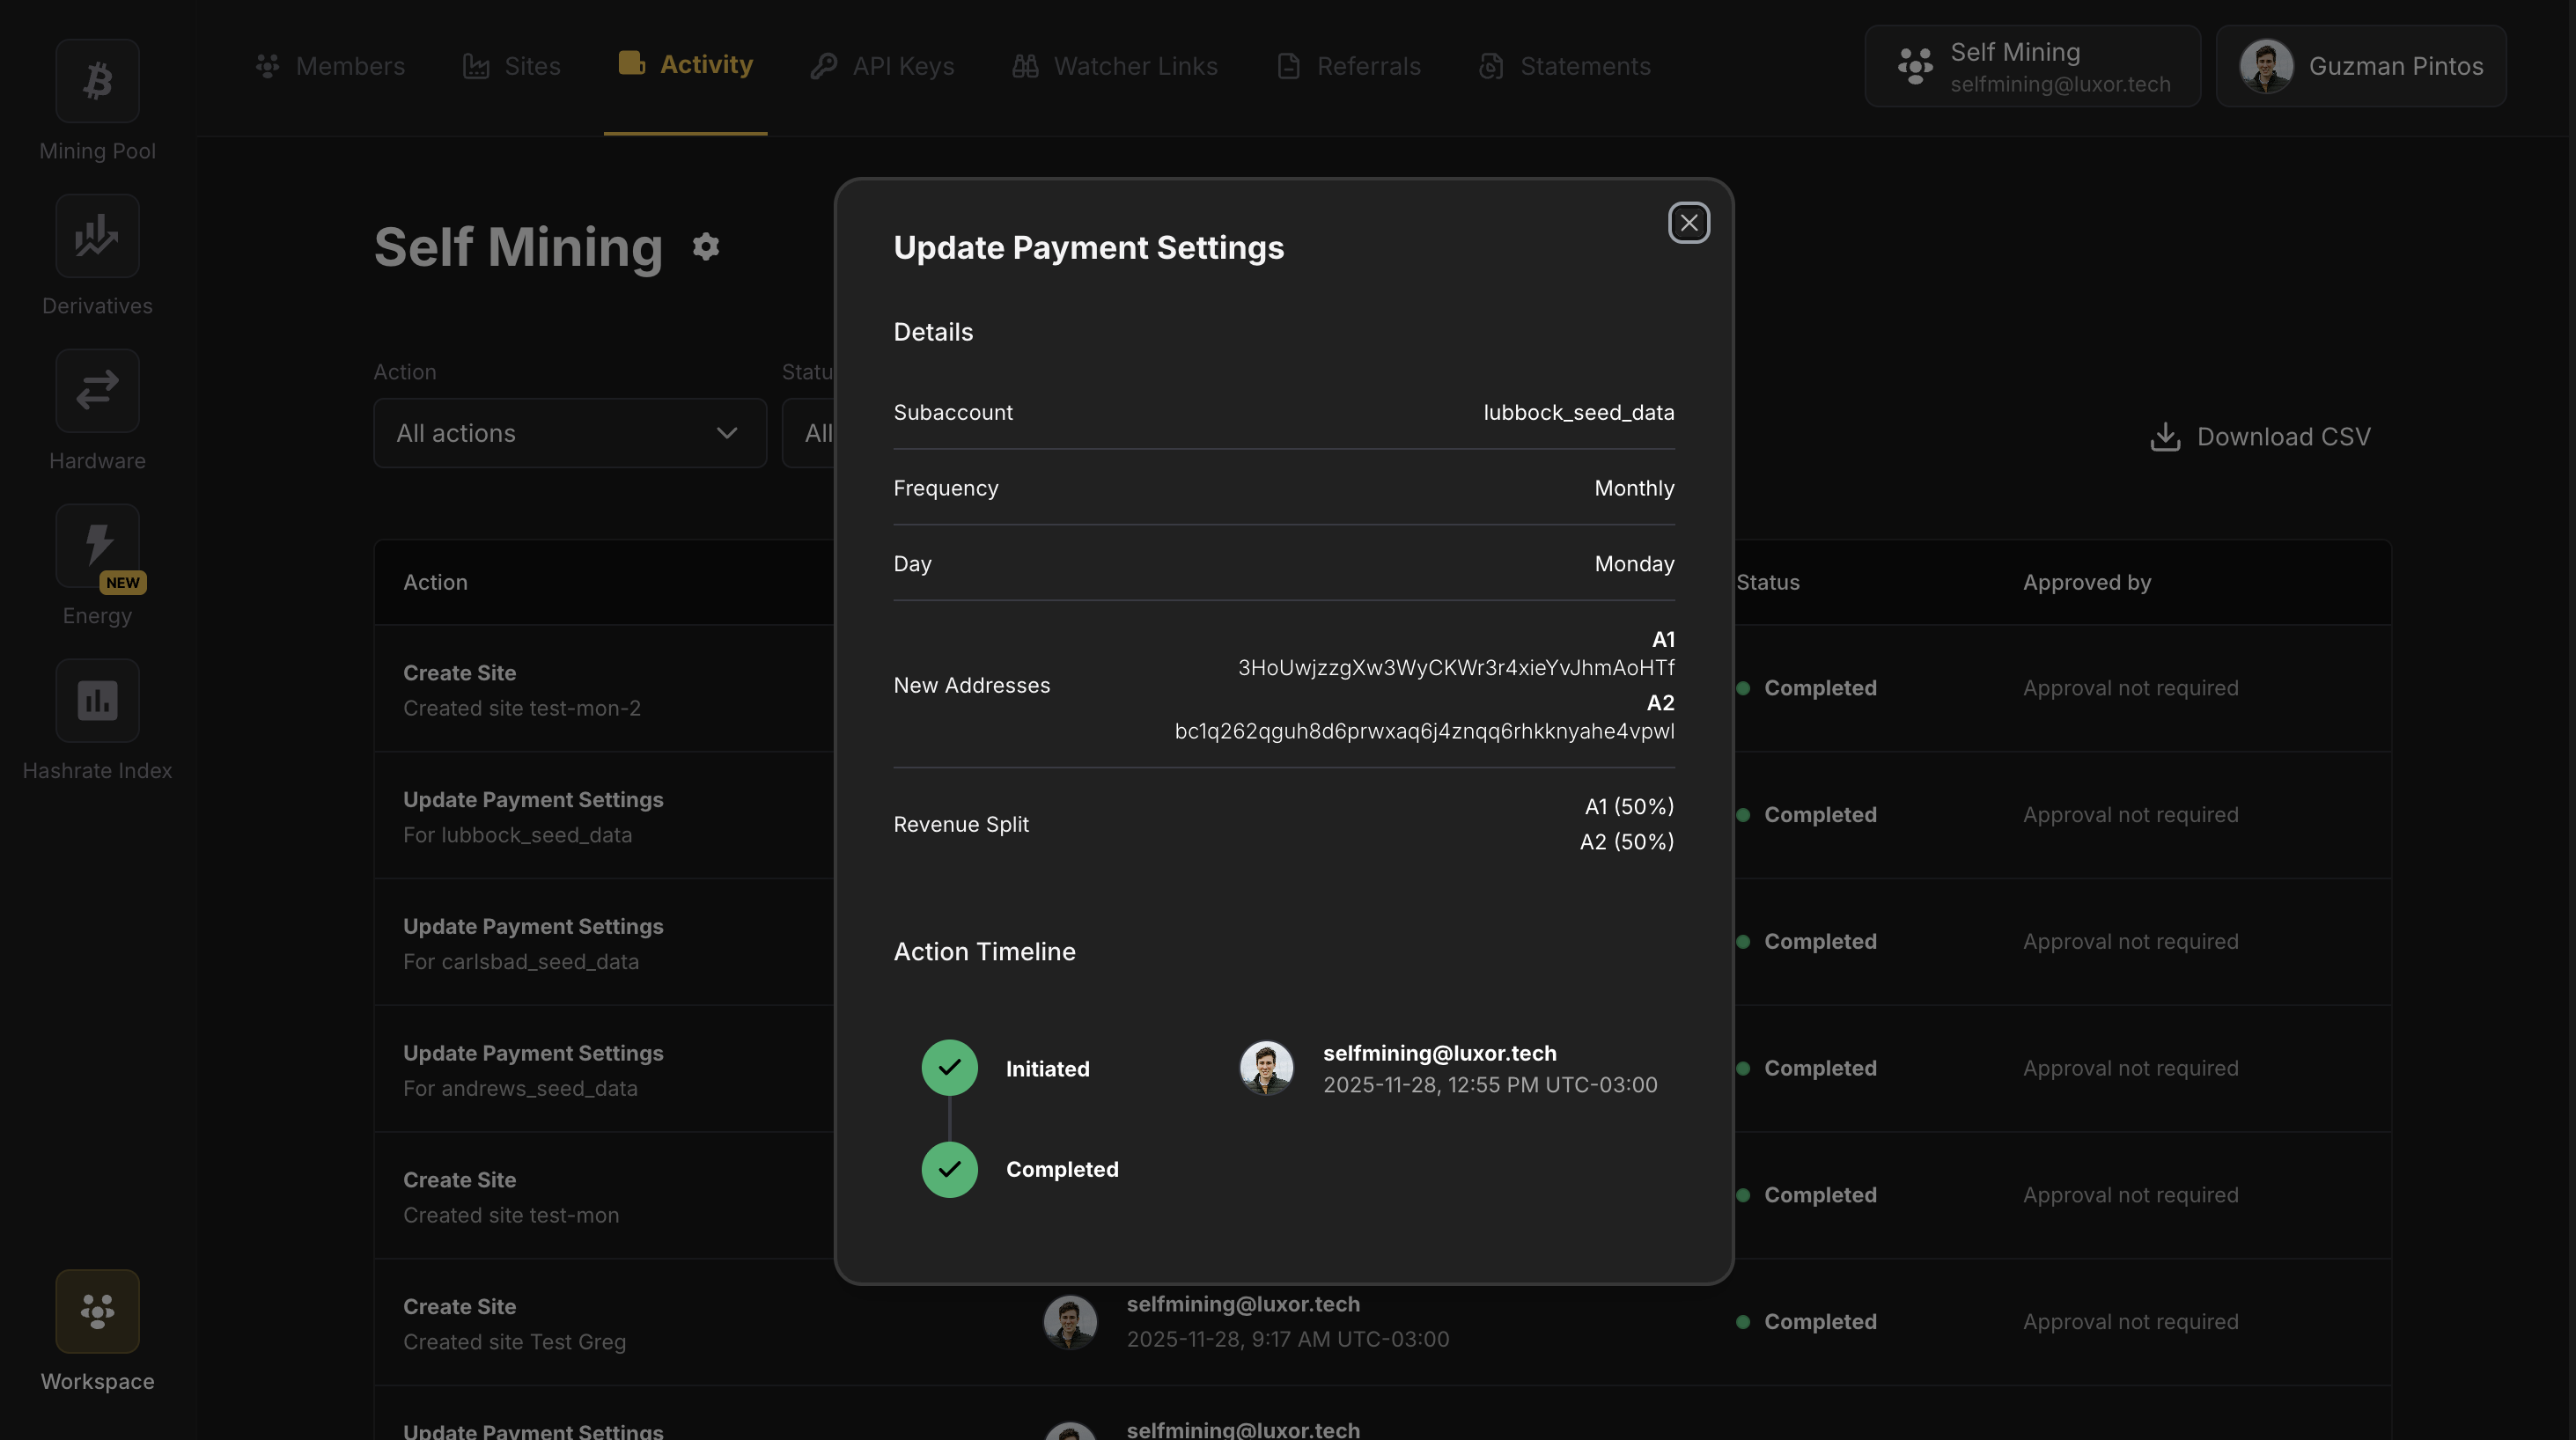Click the Approved by column header

tap(2086, 582)
